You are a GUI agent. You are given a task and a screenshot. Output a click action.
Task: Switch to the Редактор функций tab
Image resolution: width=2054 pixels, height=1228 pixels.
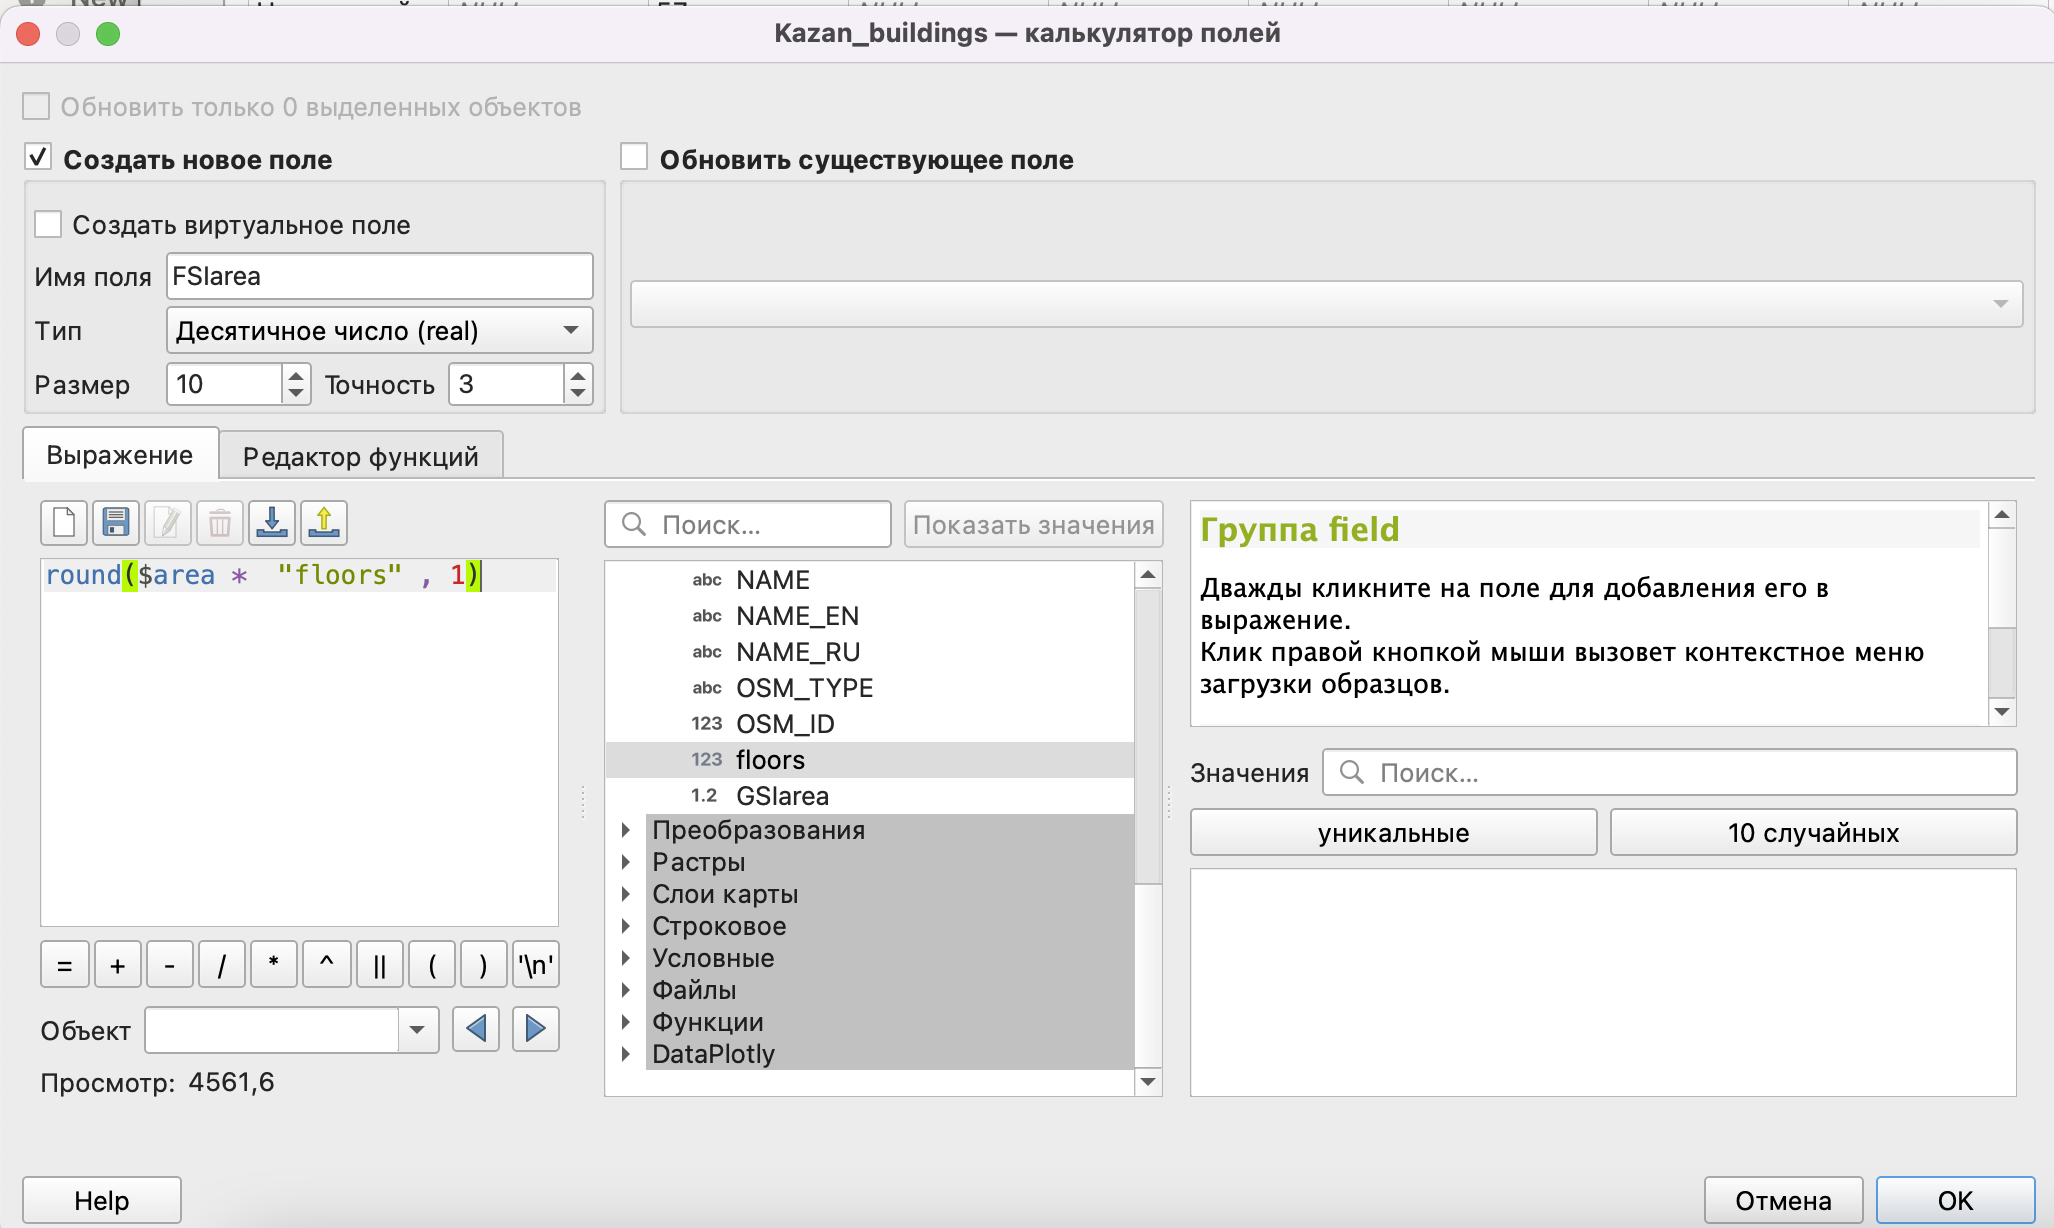[360, 456]
